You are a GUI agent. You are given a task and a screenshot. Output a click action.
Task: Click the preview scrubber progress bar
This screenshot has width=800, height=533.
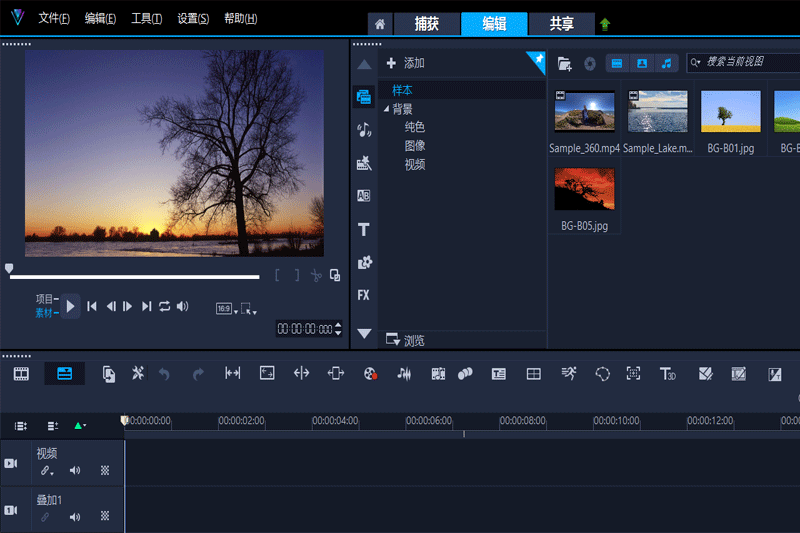(135, 277)
